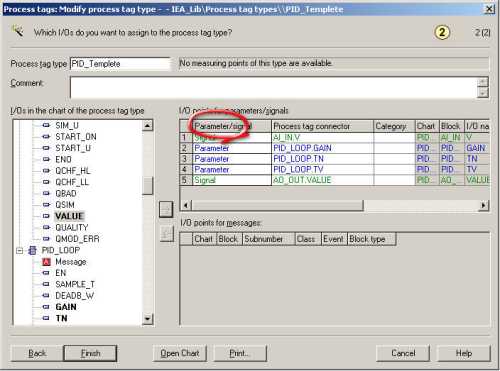Select the DEADB_W connector icon

(x=46, y=296)
